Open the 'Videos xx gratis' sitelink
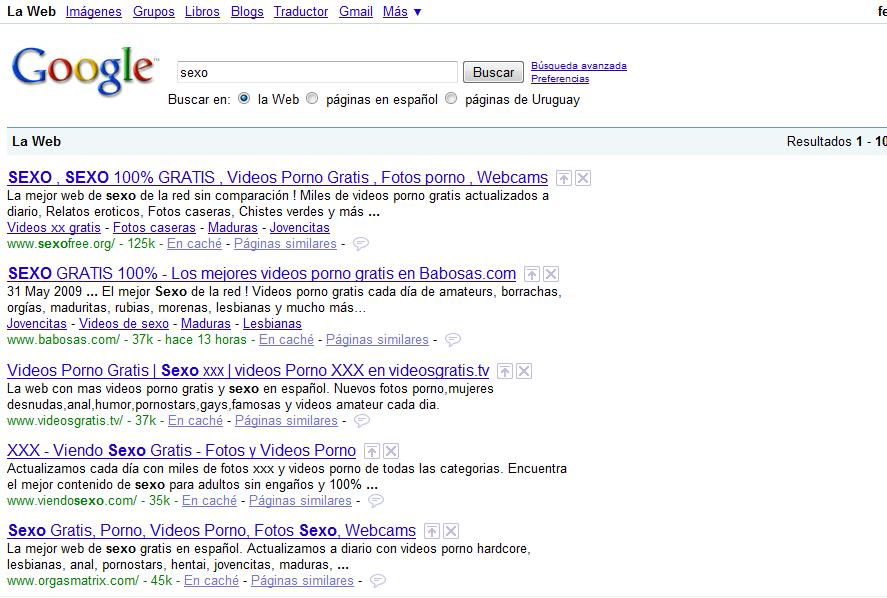This screenshot has width=887, height=598. click(x=54, y=228)
